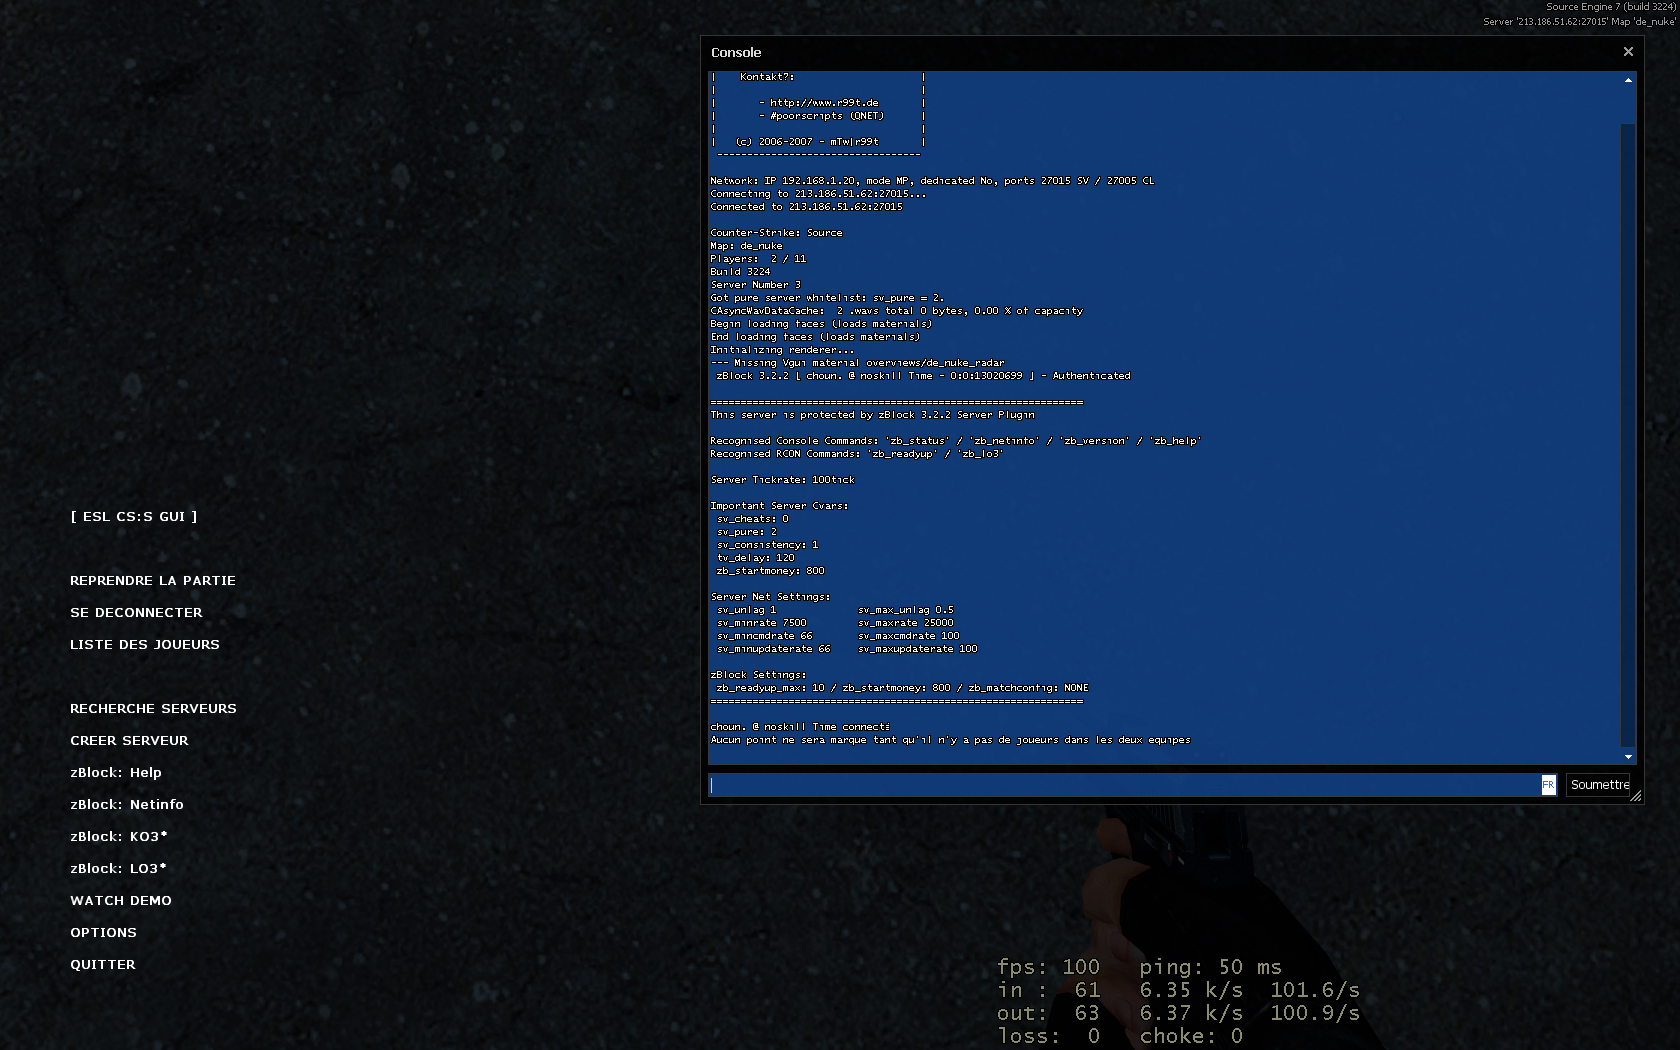This screenshot has height=1050, width=1680.
Task: Focus the console command input field
Action: (x=1120, y=785)
